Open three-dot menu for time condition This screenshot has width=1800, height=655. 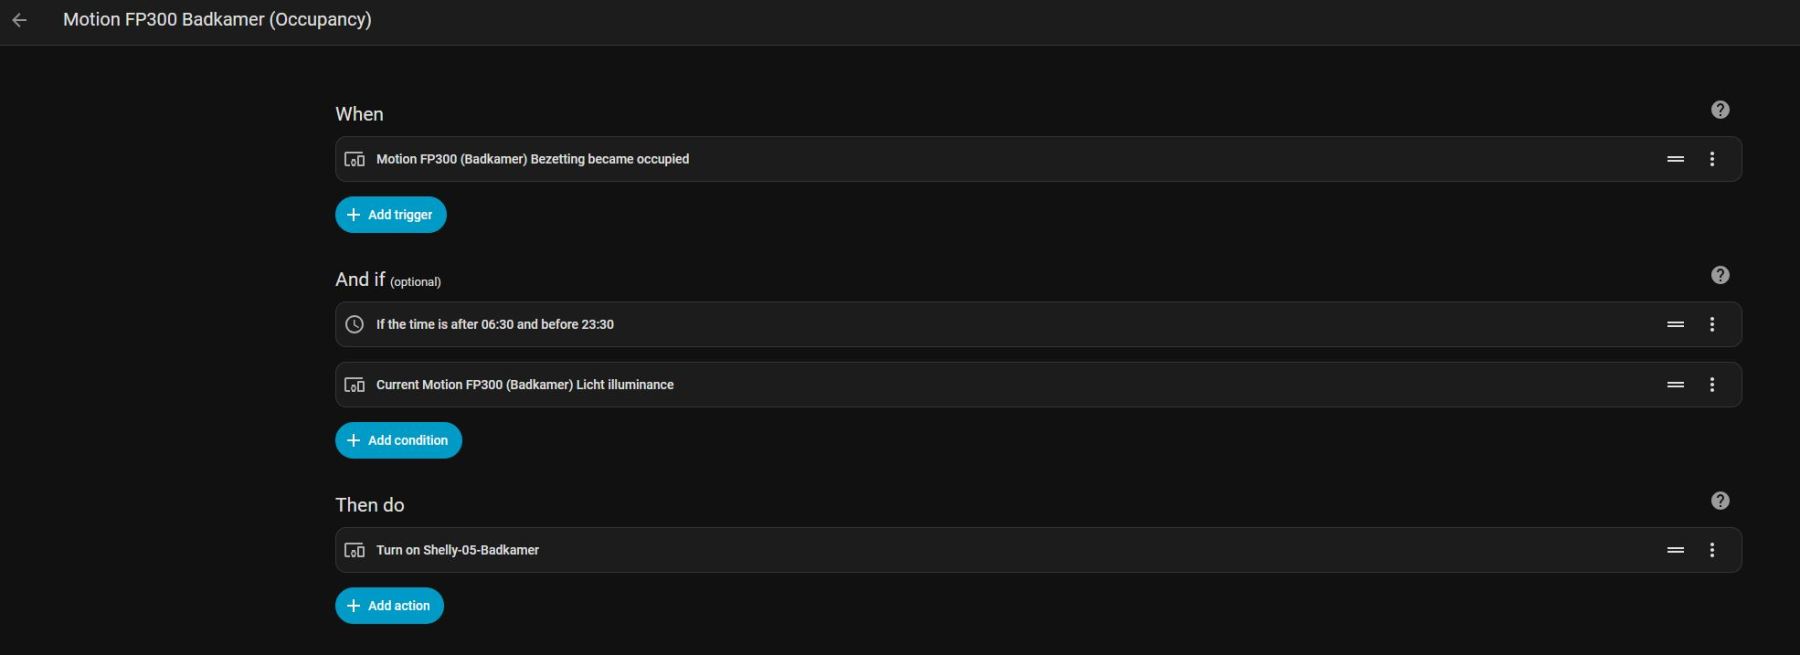(x=1712, y=324)
